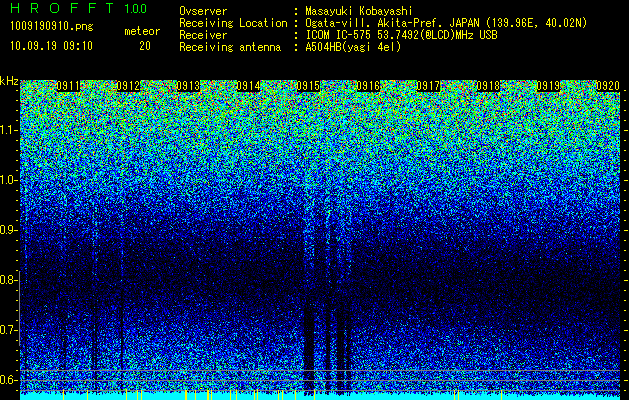The width and height of the screenshot is (629, 400).
Task: Click the 0915 time marker
Action: click(x=308, y=86)
